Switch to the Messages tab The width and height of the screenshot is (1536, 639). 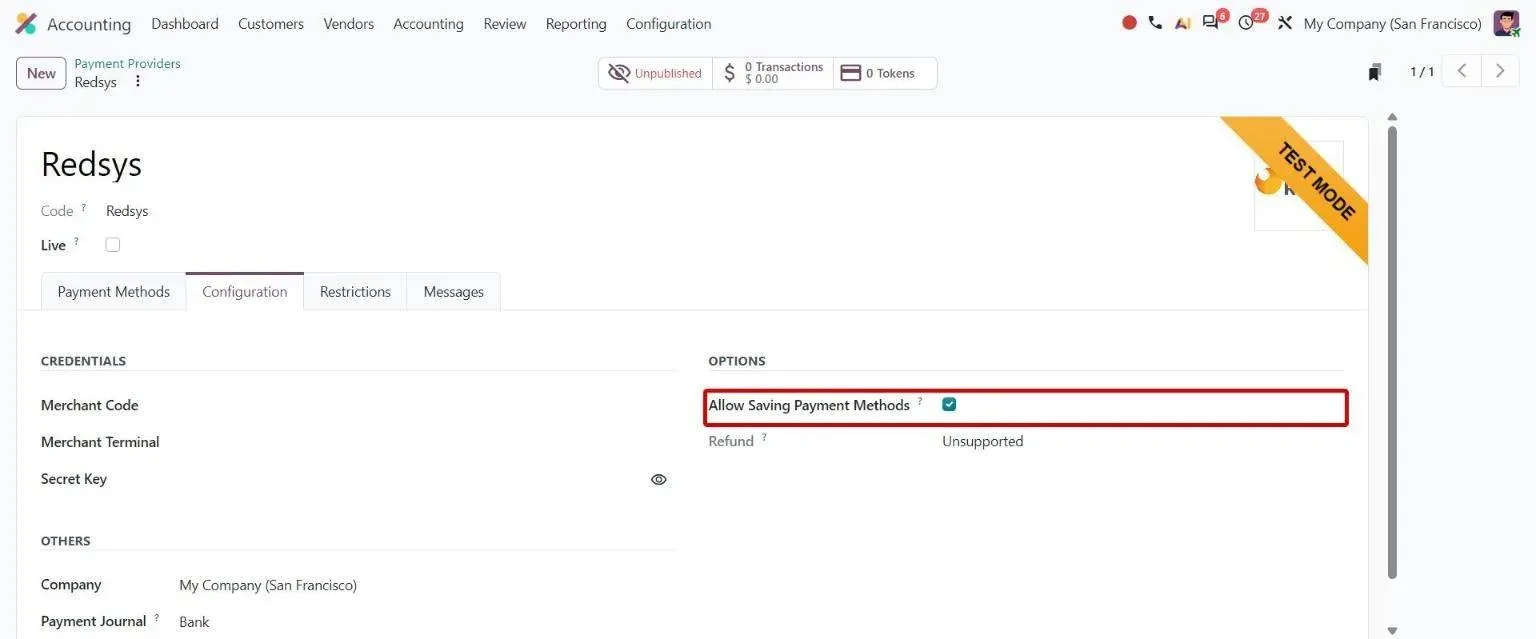click(454, 291)
